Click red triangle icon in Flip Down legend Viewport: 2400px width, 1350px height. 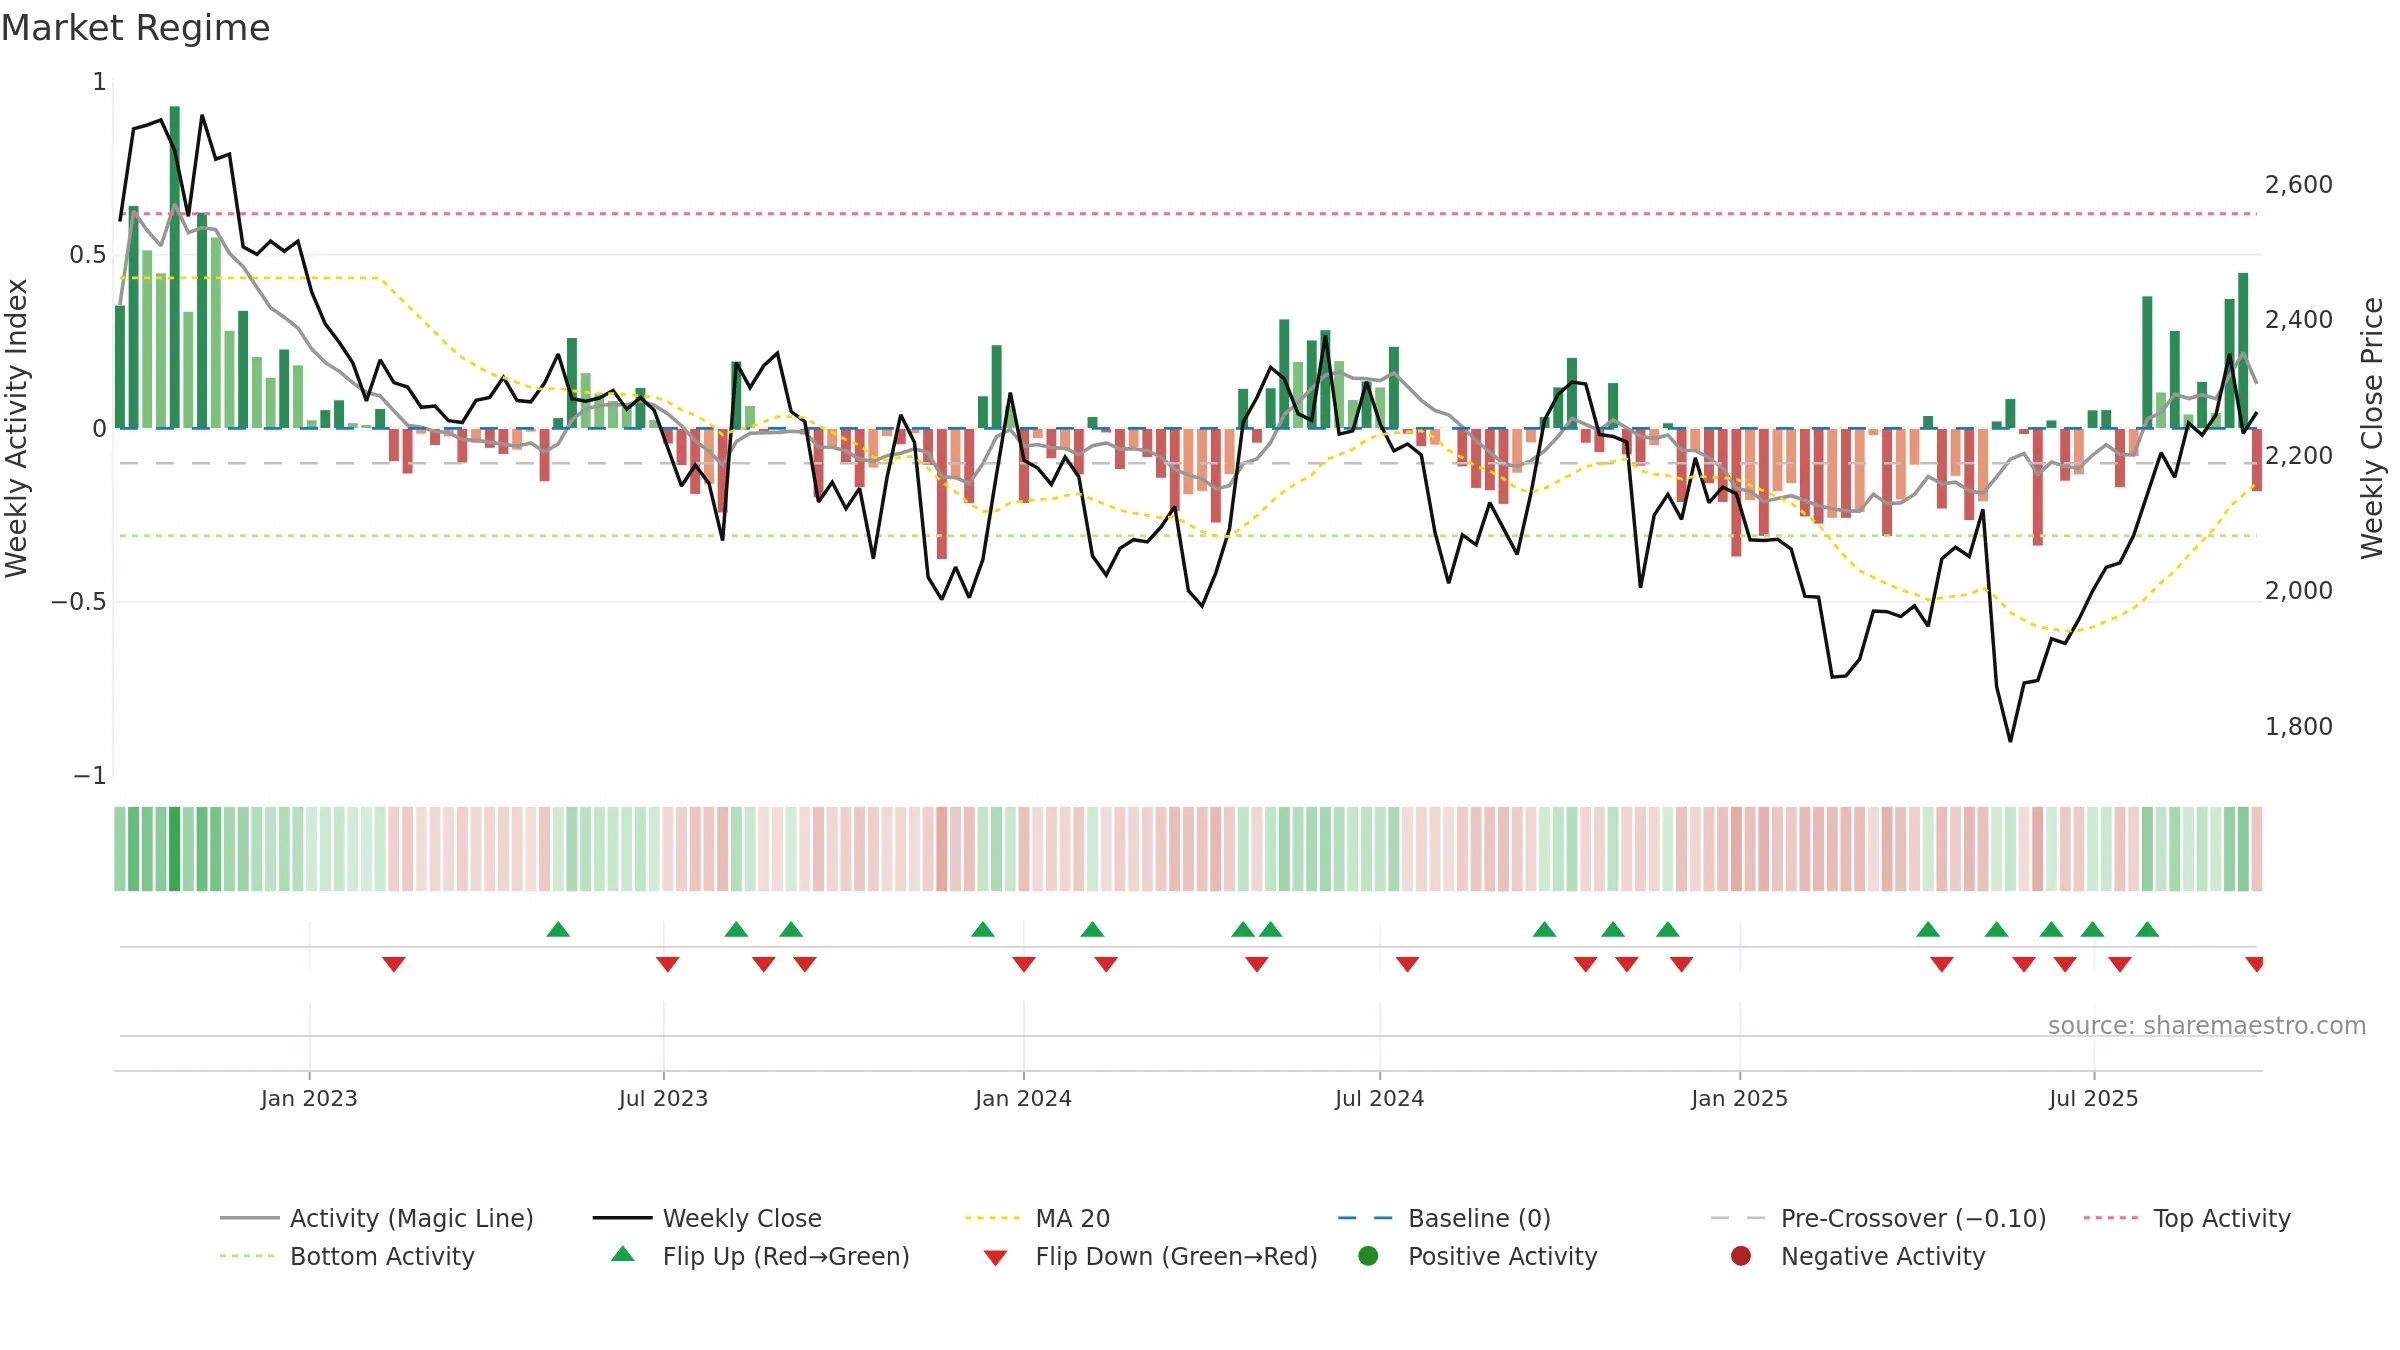(995, 1258)
